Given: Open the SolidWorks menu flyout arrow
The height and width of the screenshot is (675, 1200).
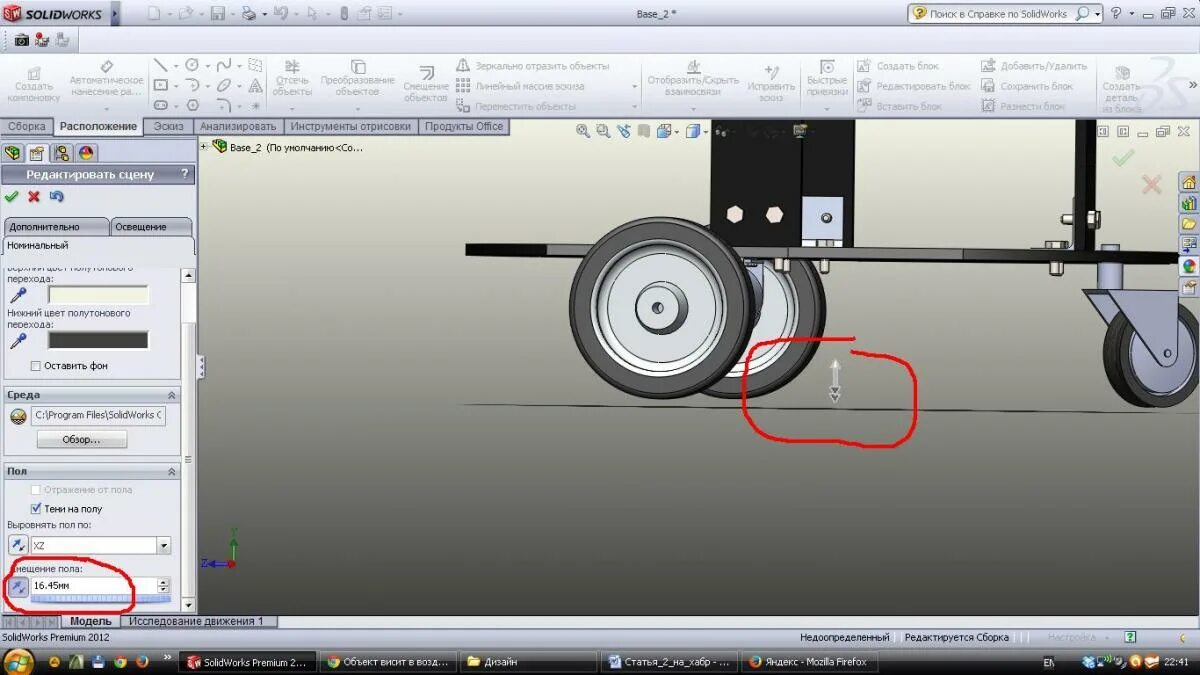Looking at the screenshot, I should pos(113,14).
